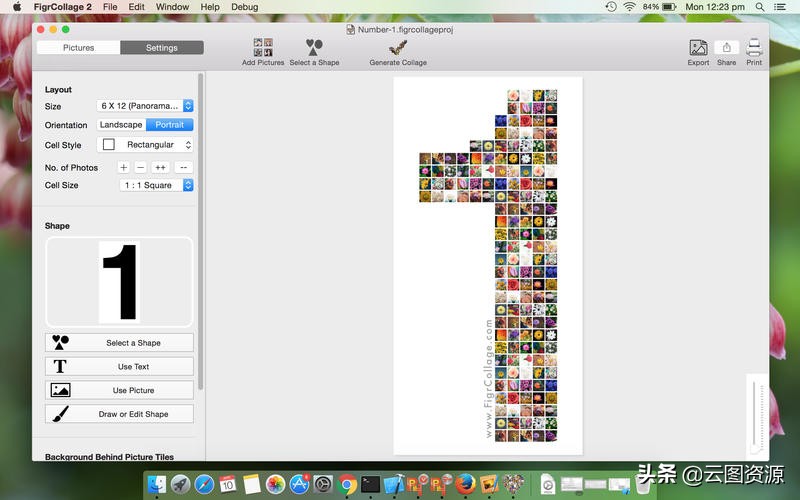Click the Add Pictures toolbar icon
The height and width of the screenshot is (500, 800).
(x=263, y=47)
